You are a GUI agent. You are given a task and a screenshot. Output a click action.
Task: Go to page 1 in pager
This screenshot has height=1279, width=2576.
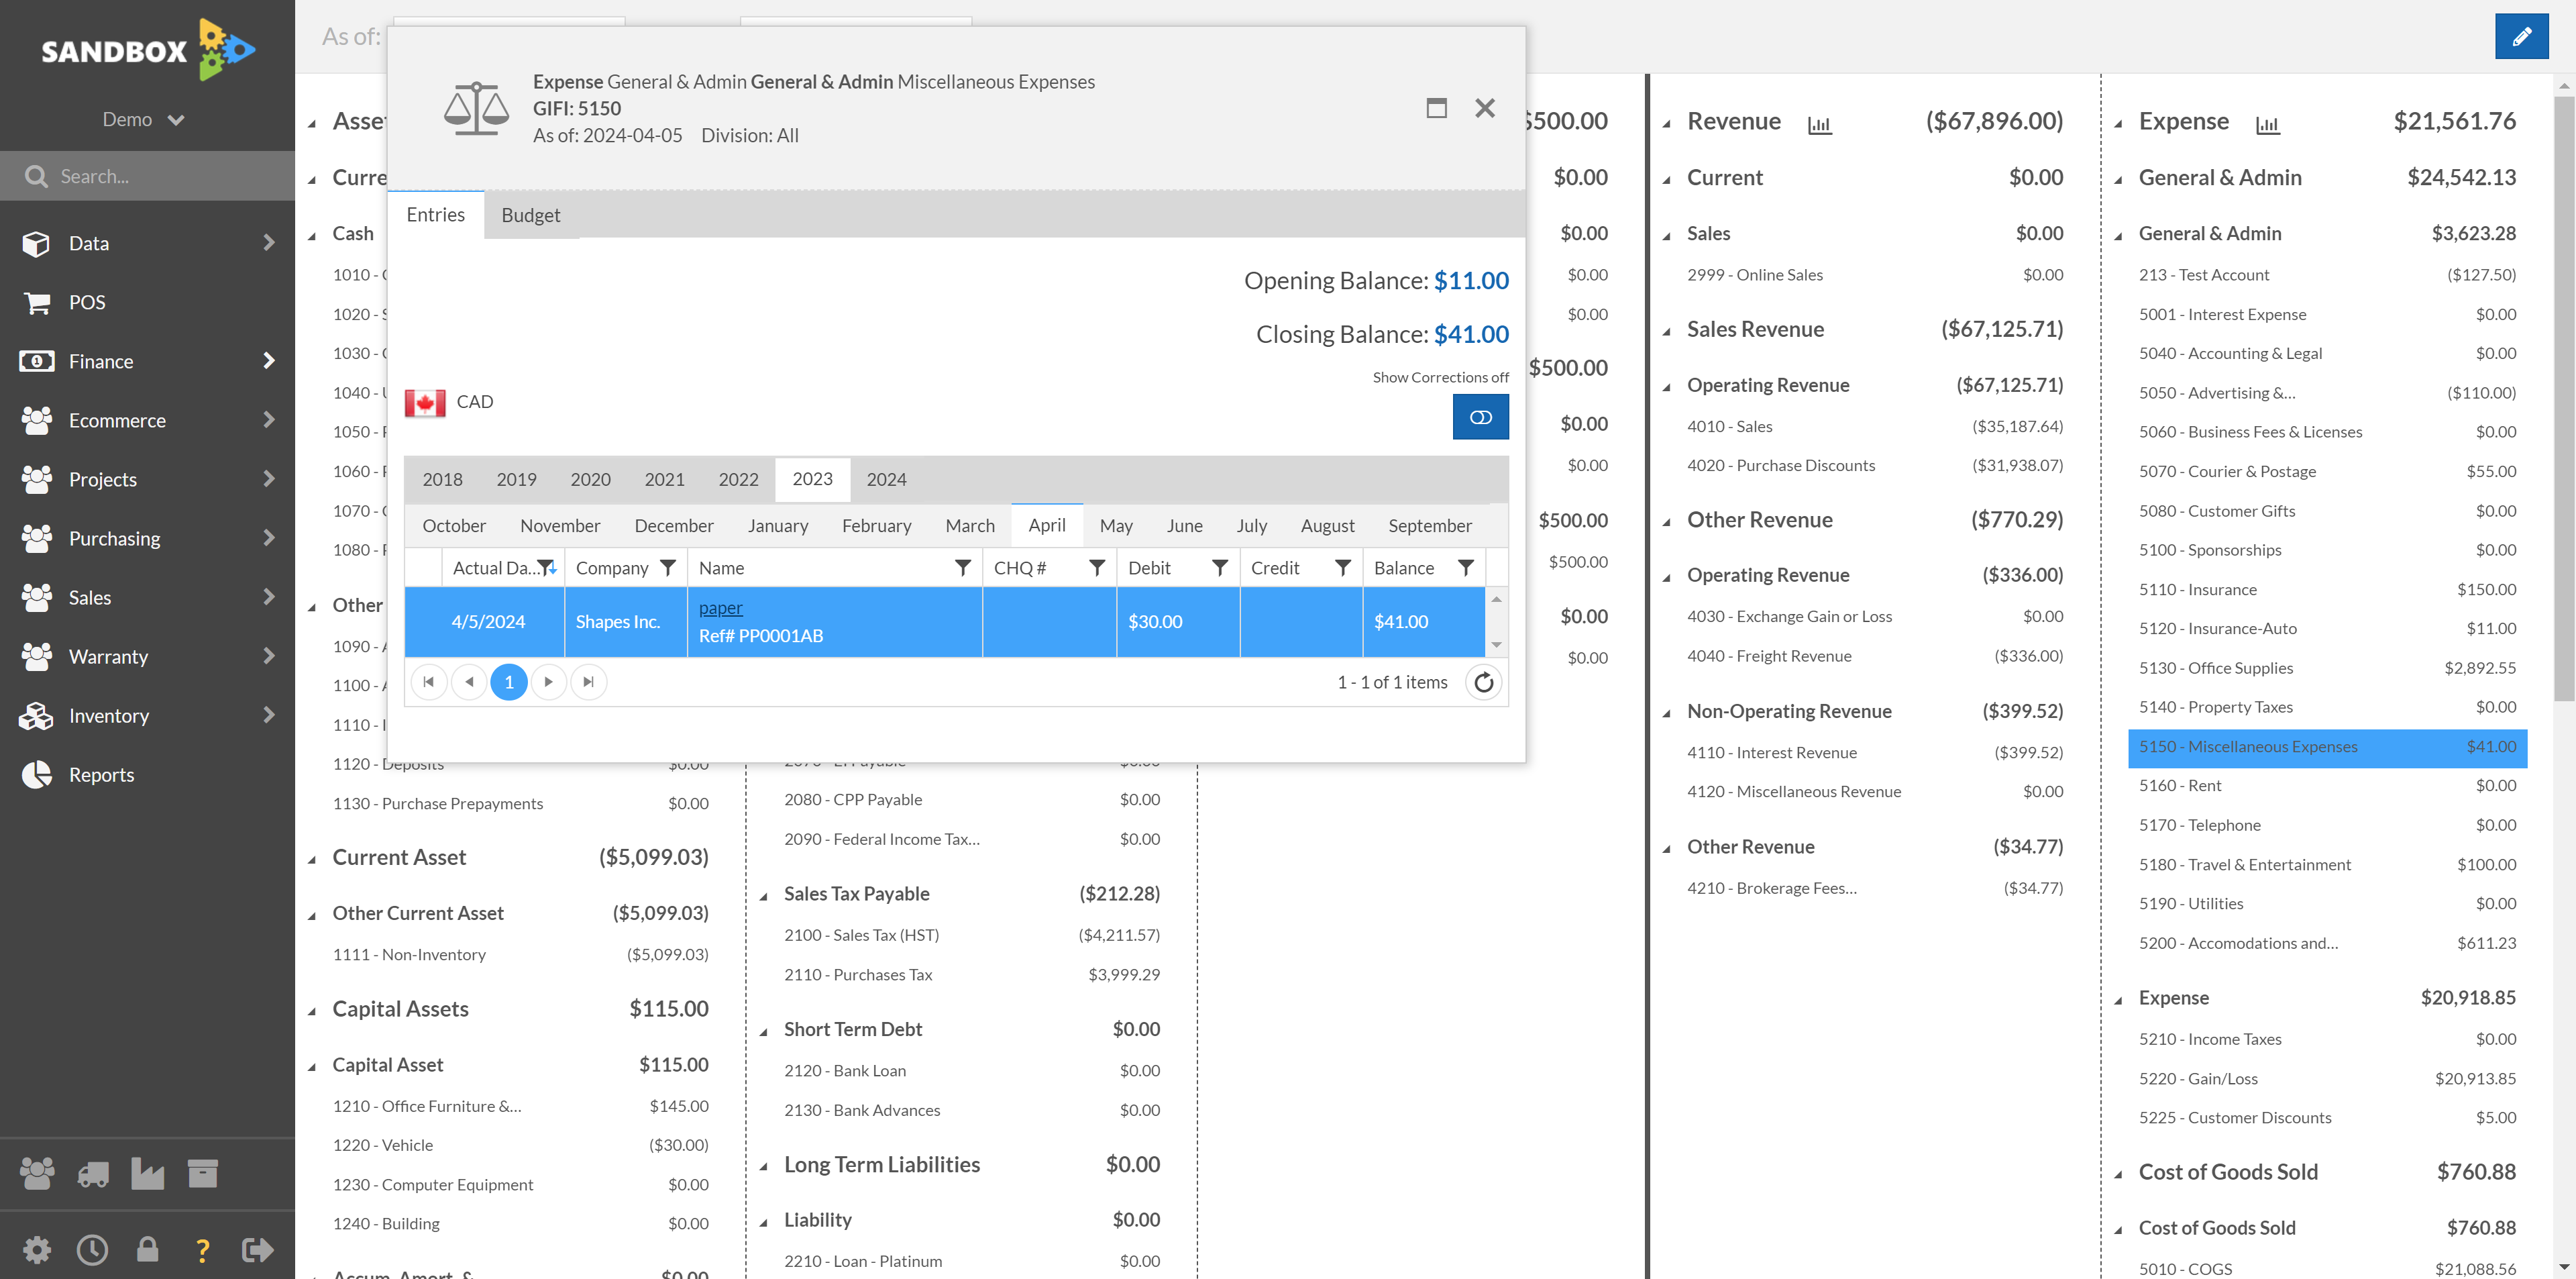pyautogui.click(x=509, y=682)
